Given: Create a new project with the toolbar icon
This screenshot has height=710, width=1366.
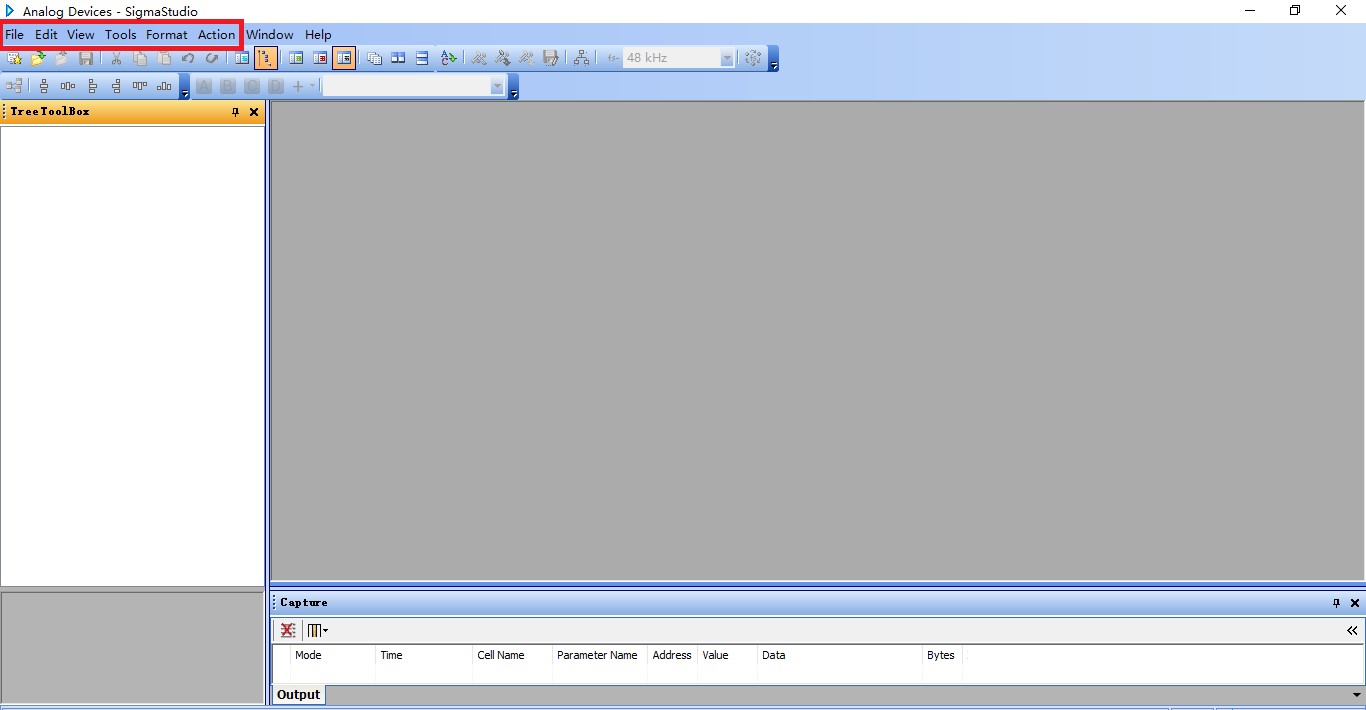Looking at the screenshot, I should (15, 58).
